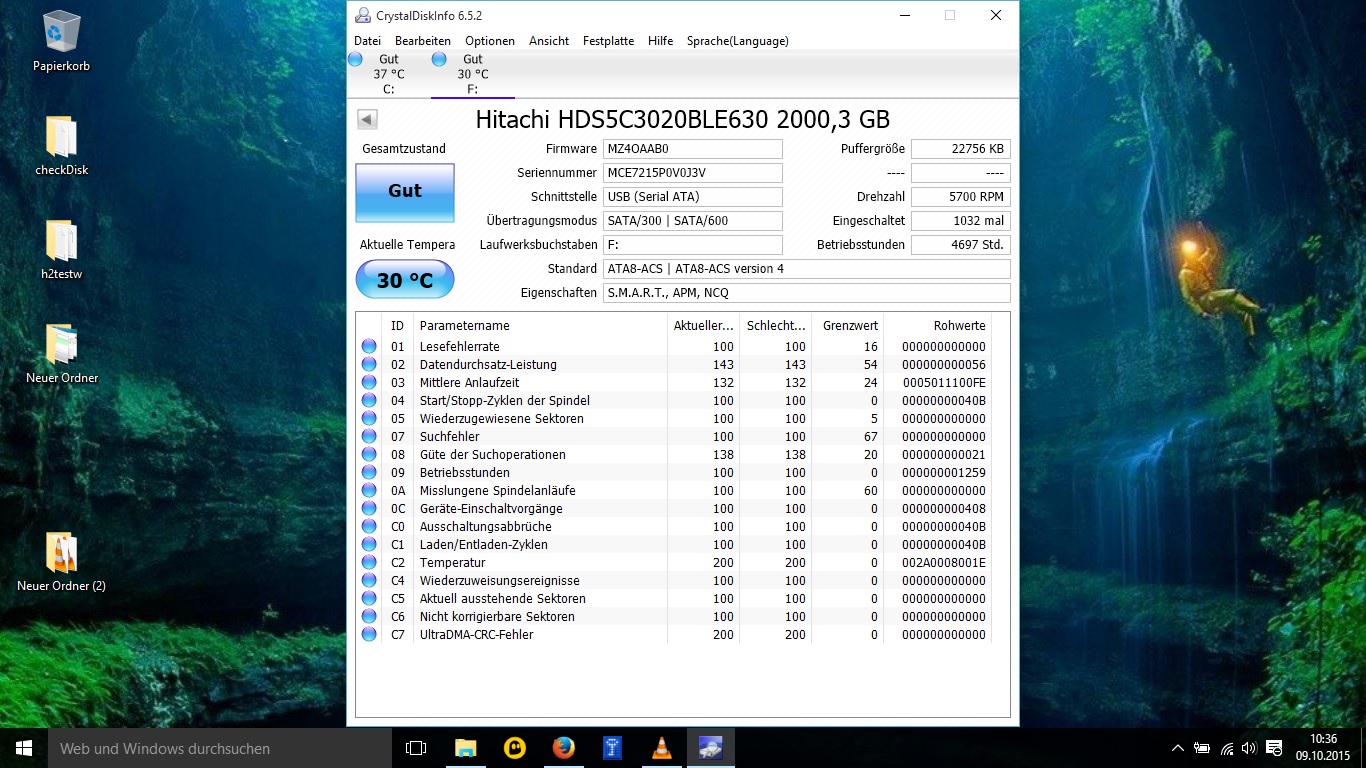The width and height of the screenshot is (1366, 768).
Task: Open File Explorer from taskbar
Action: (465, 748)
